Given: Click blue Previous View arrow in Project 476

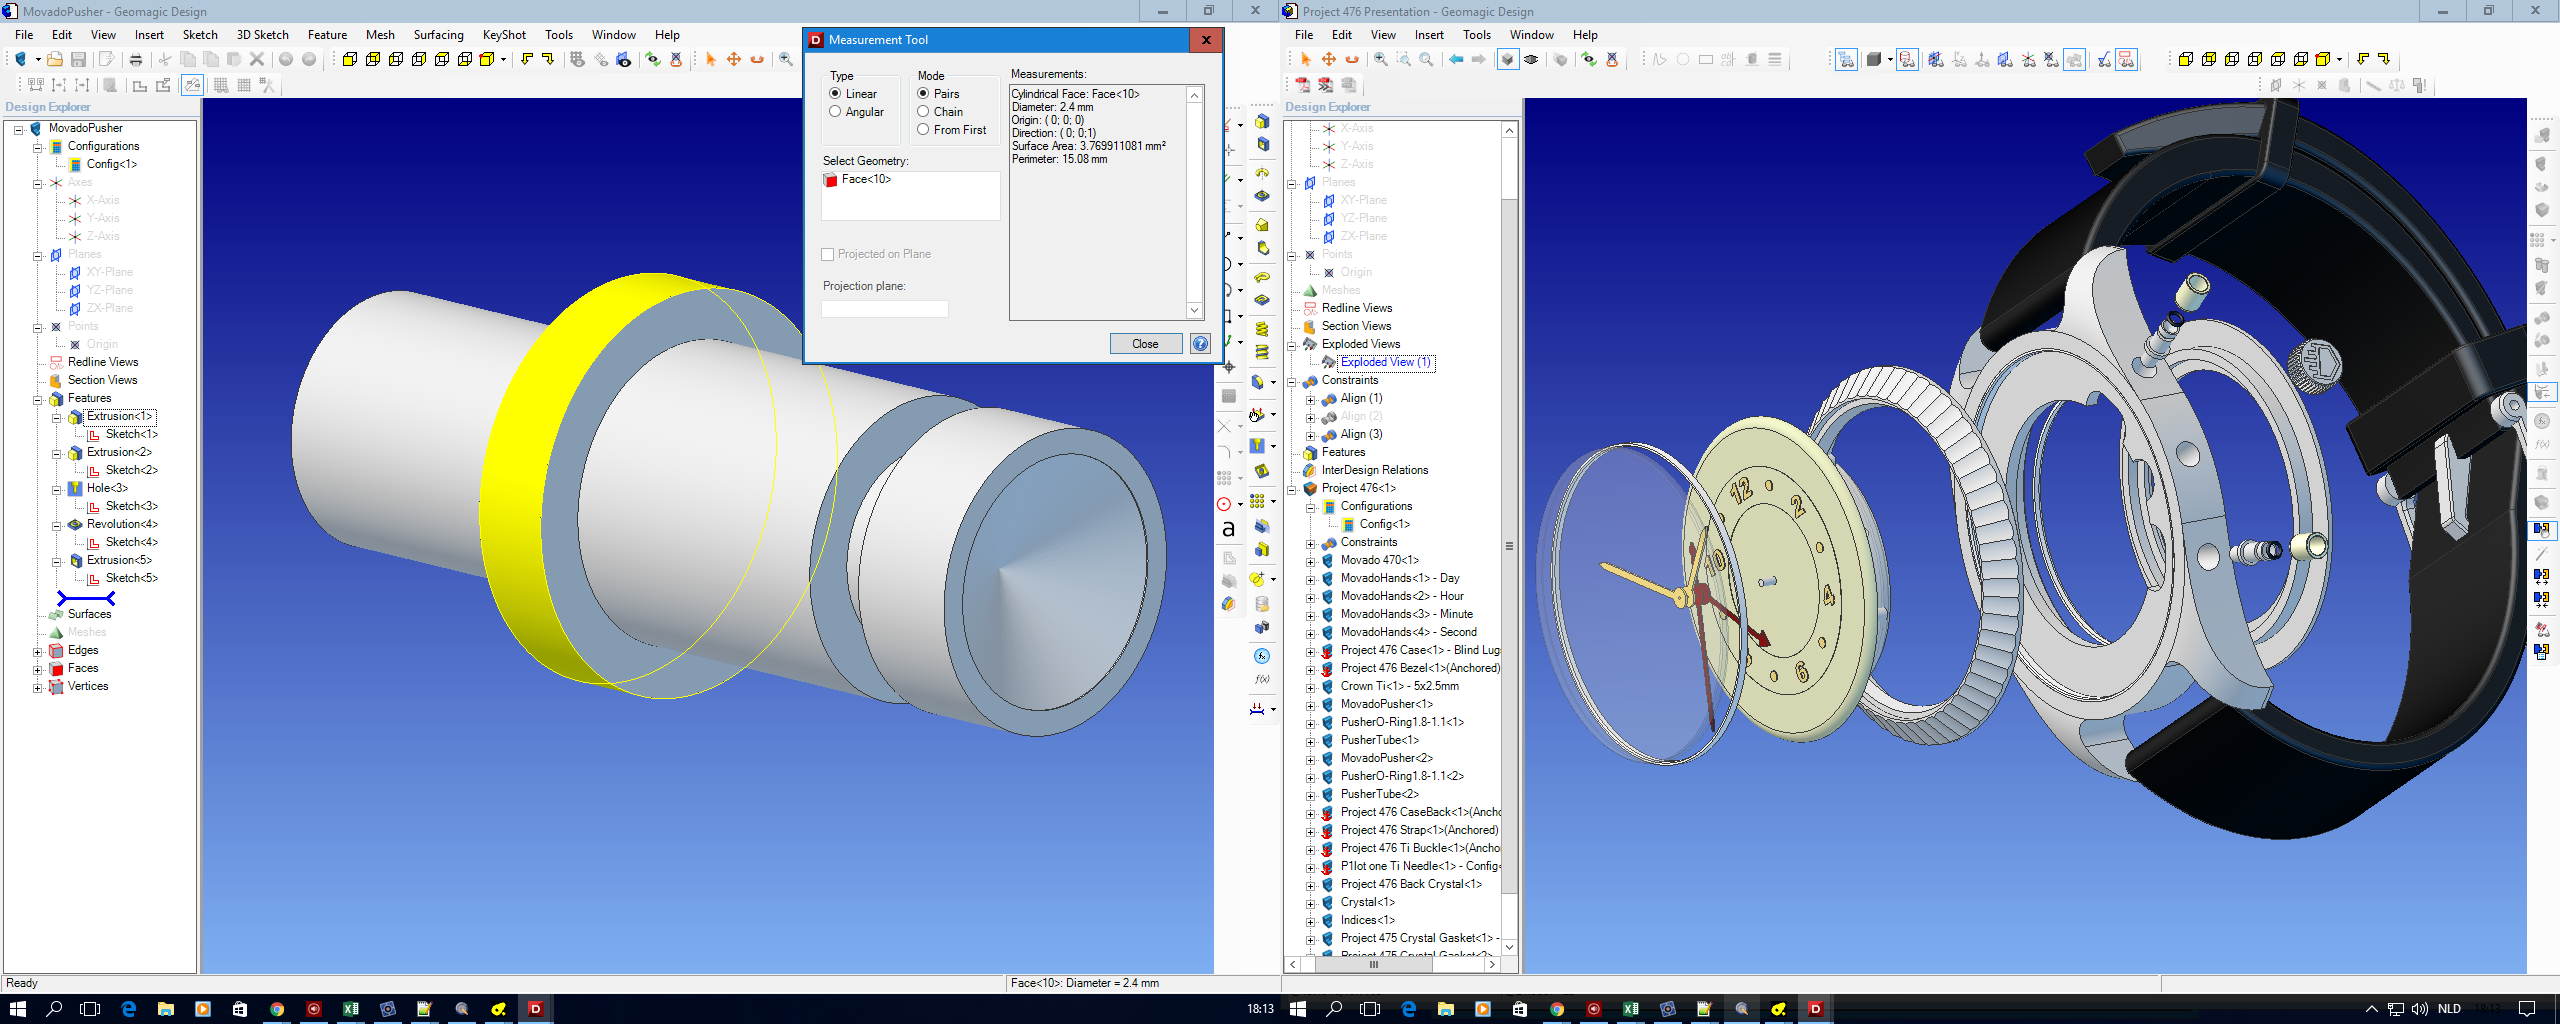Looking at the screenshot, I should (1456, 60).
